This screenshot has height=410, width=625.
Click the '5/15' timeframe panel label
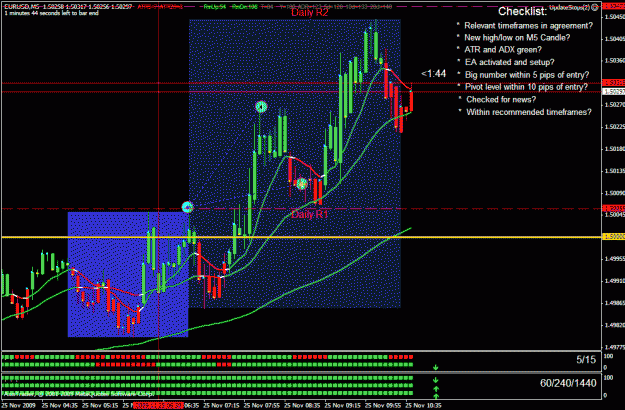click(586, 360)
